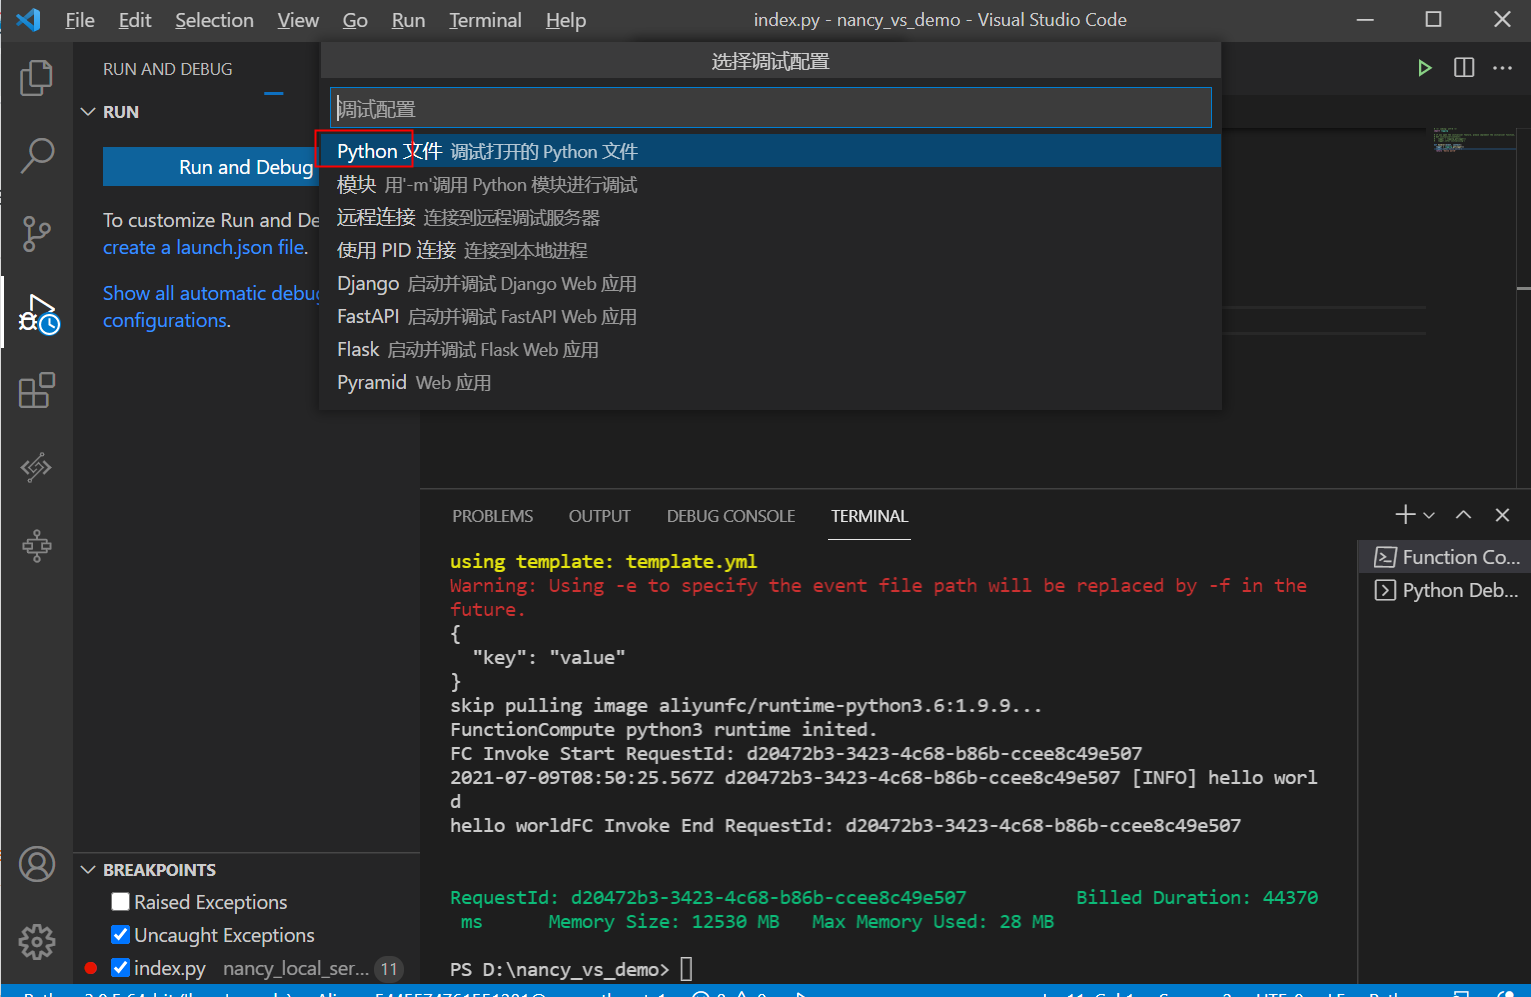
Task: Choose the Django debug configuration
Action: click(770, 283)
